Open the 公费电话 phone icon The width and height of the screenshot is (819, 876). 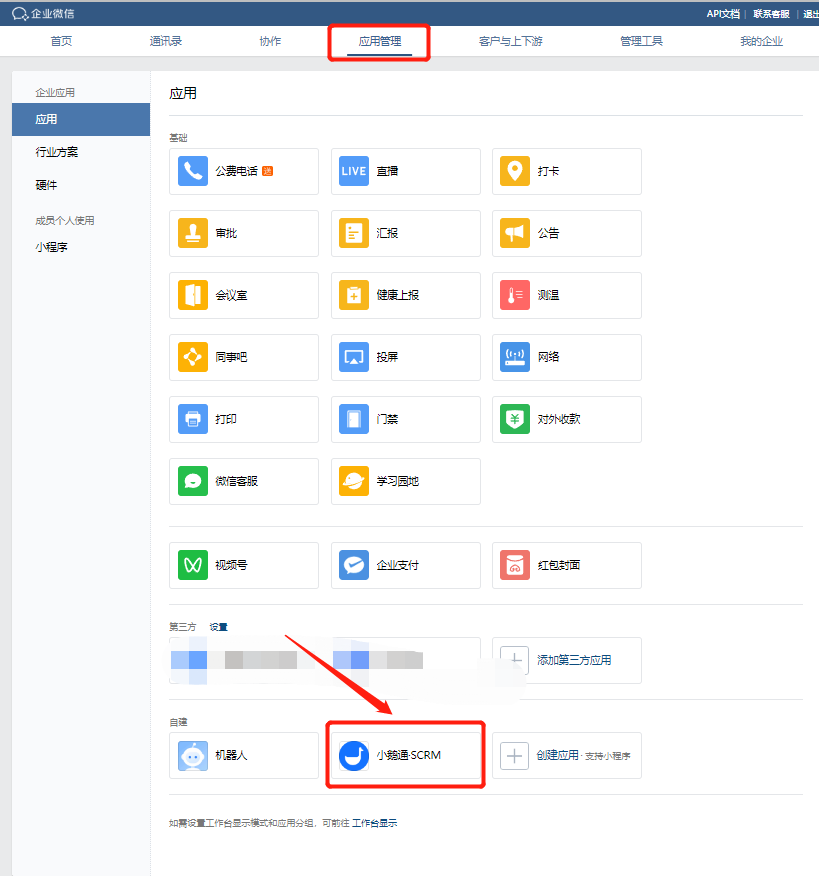coord(193,171)
